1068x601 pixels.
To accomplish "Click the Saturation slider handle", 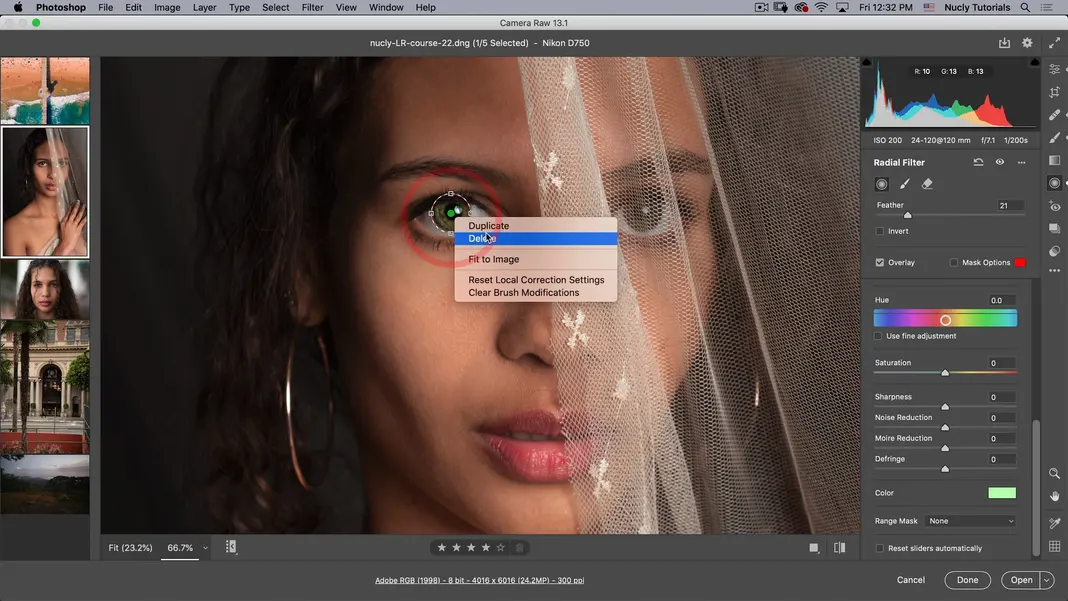I will tap(945, 373).
